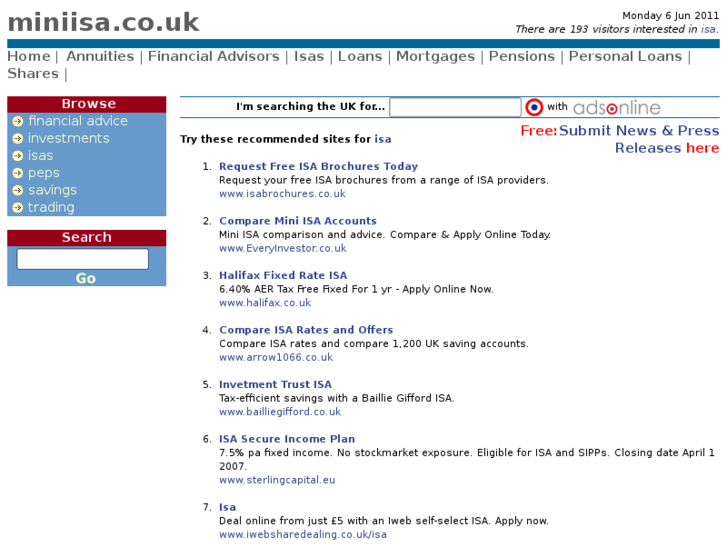
Task: Click isa link in recommended sites heading
Action: (383, 139)
